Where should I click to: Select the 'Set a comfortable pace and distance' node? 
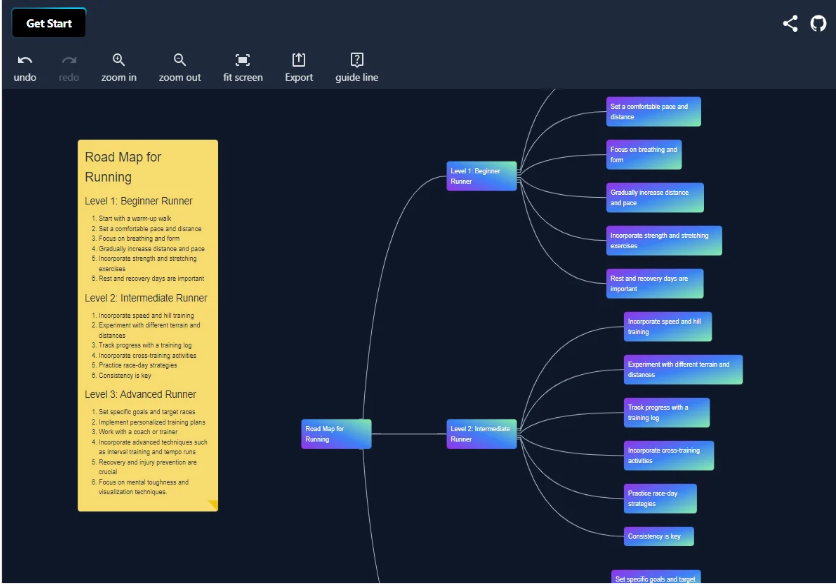pyautogui.click(x=653, y=111)
